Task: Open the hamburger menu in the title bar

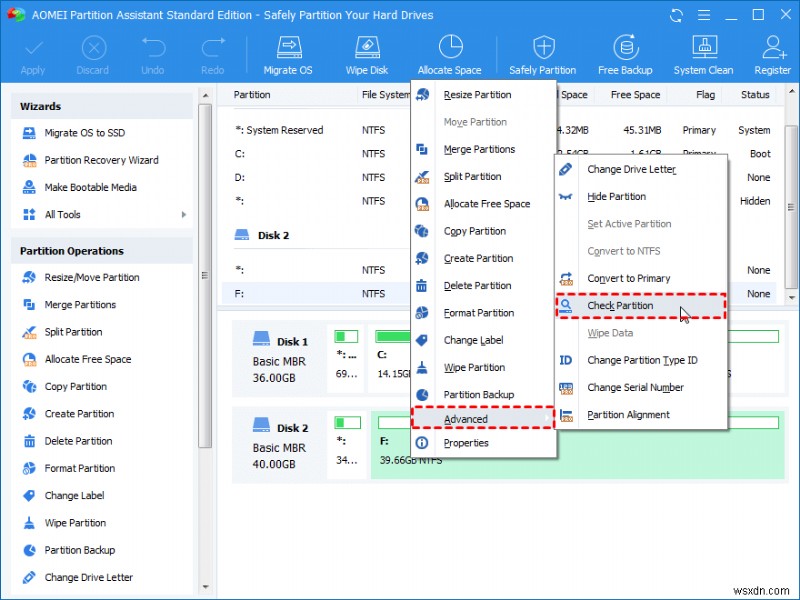Action: tap(704, 15)
